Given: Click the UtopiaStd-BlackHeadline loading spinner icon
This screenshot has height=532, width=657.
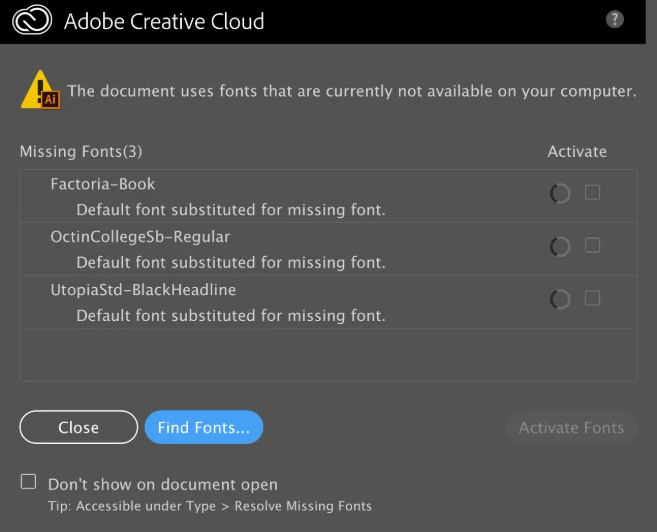Looking at the screenshot, I should click(x=560, y=299).
